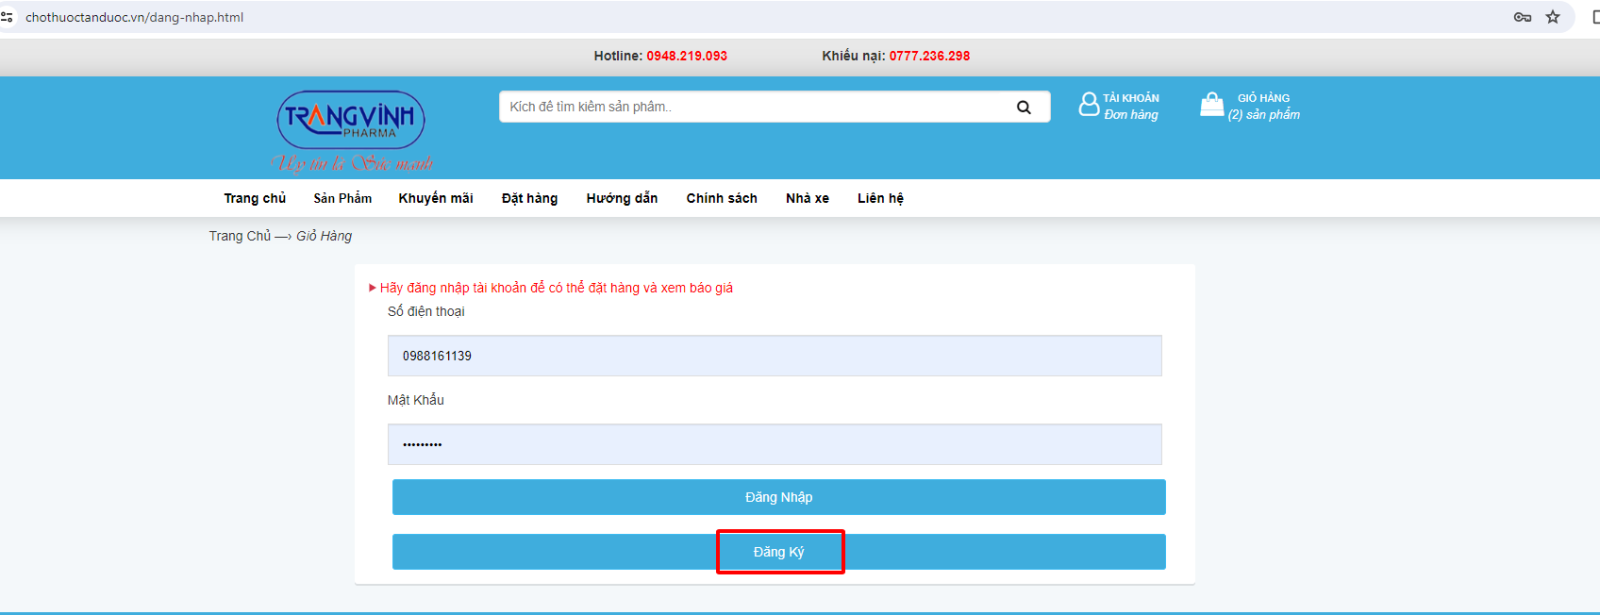Click the Trang Chủ breadcrumb link
The width and height of the screenshot is (1600, 615).
coord(239,236)
